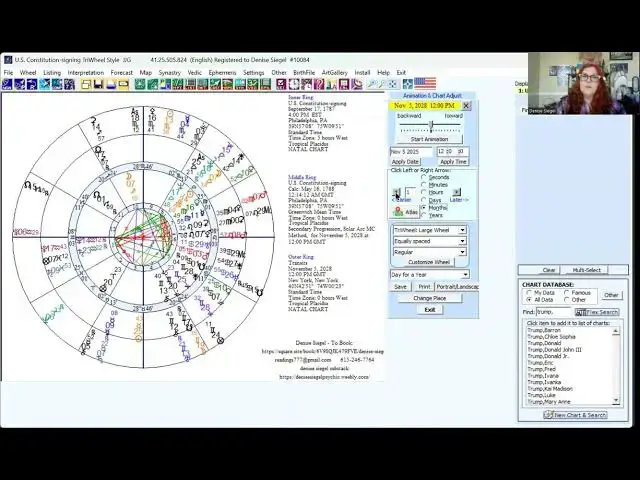This screenshot has width=640, height=480.
Task: Click the floppy disk save icon in toolbar
Action: [x=98, y=84]
